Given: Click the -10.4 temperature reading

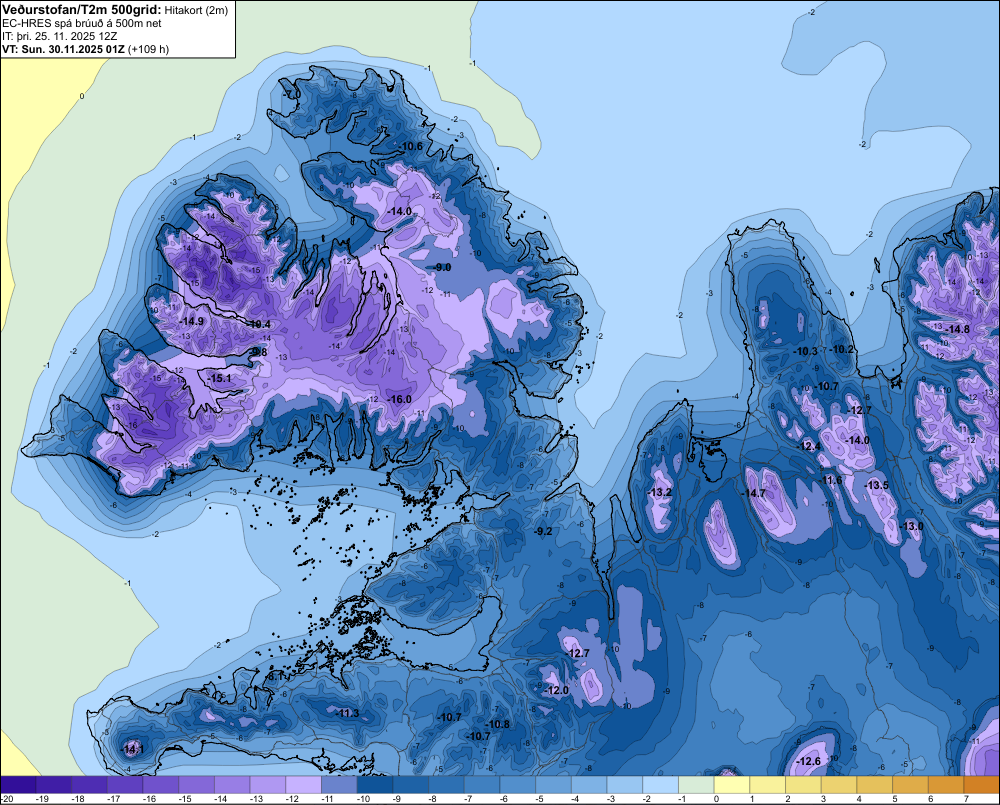Looking at the screenshot, I should pos(259,325).
